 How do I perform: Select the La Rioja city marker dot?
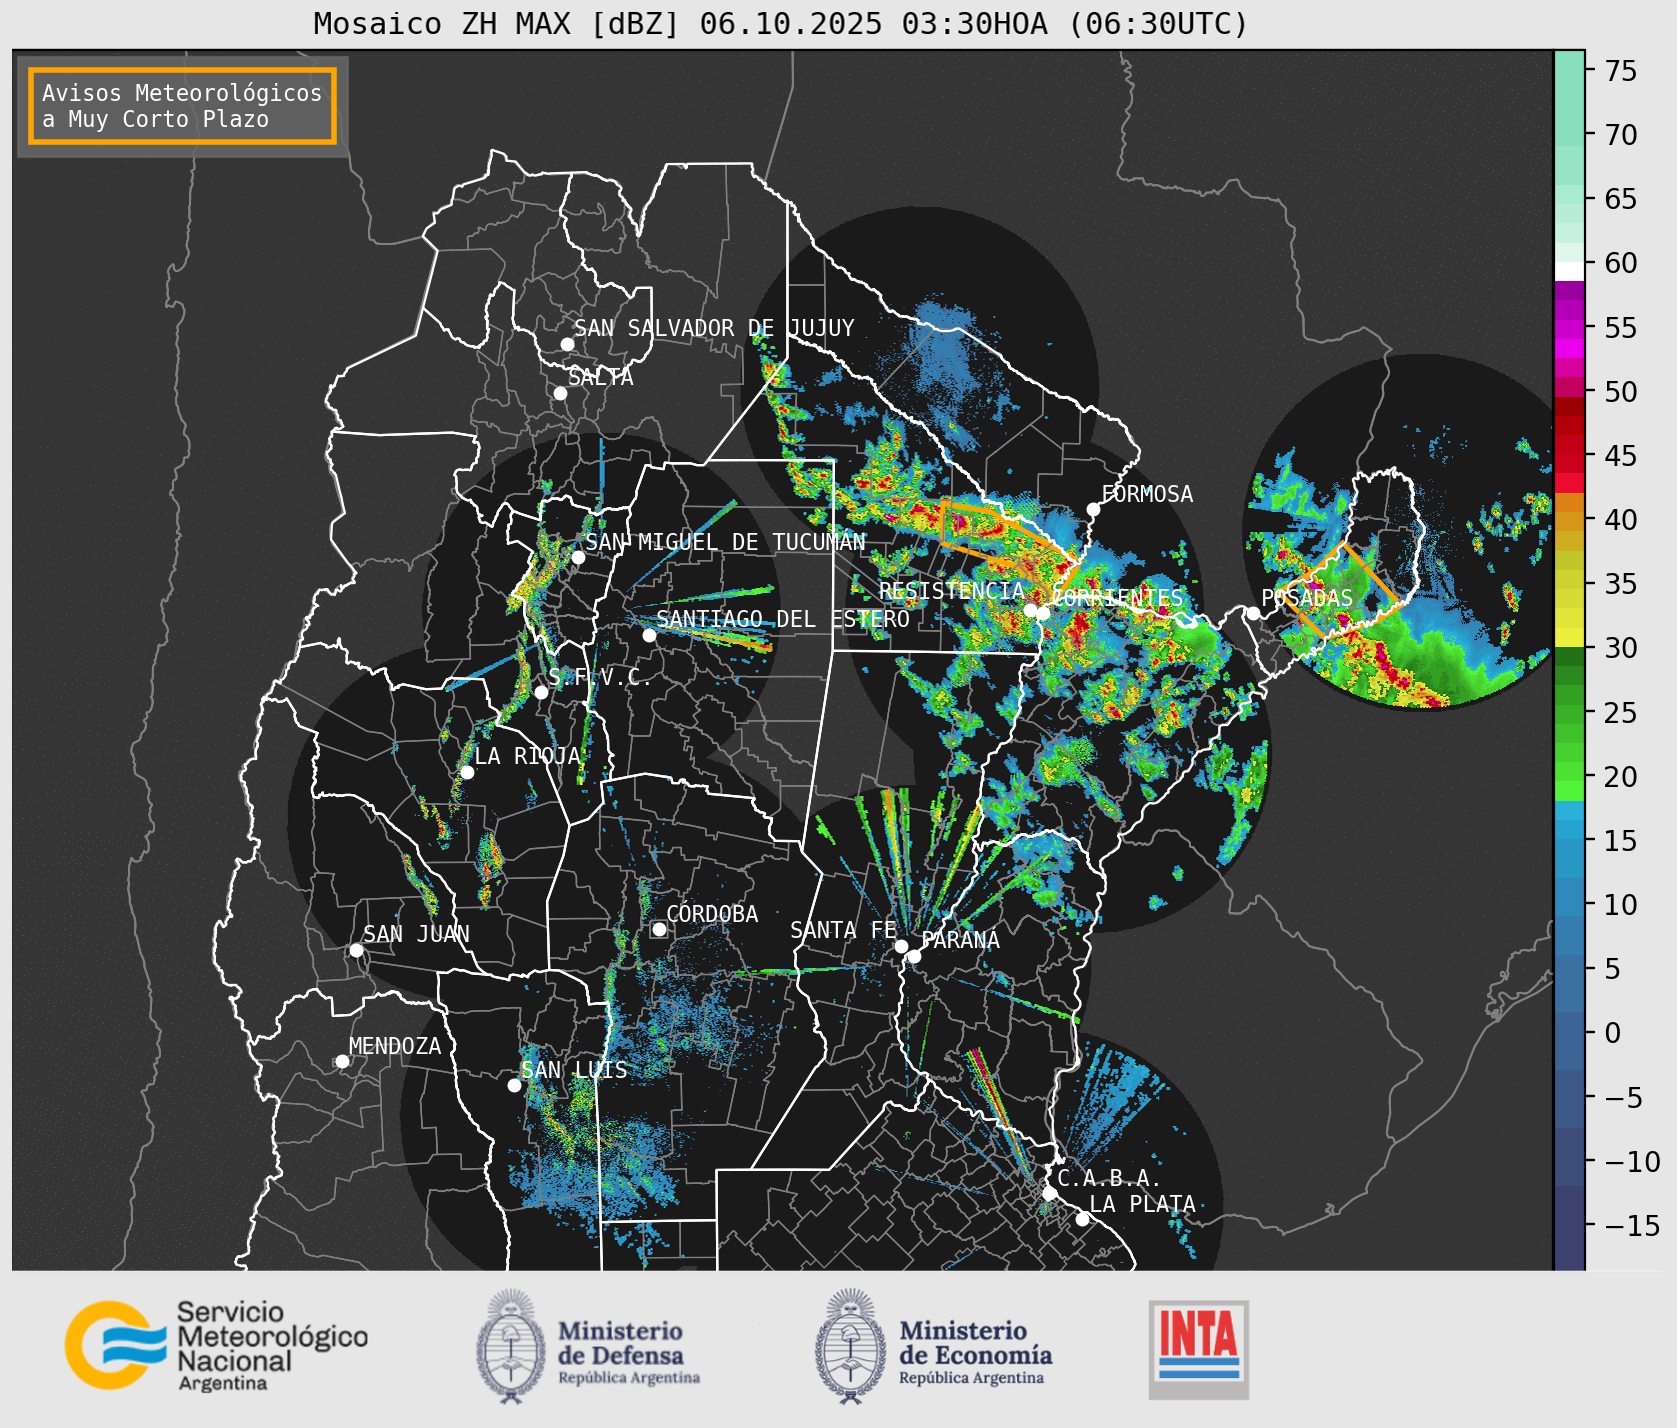point(467,772)
